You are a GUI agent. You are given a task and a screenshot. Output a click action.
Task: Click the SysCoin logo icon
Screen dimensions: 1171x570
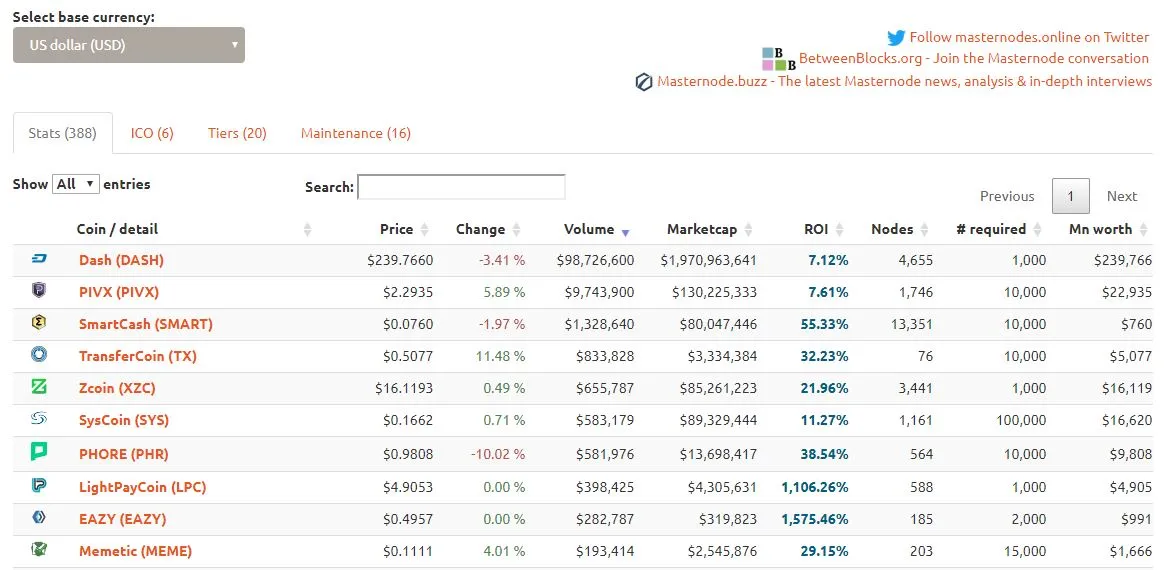point(39,418)
